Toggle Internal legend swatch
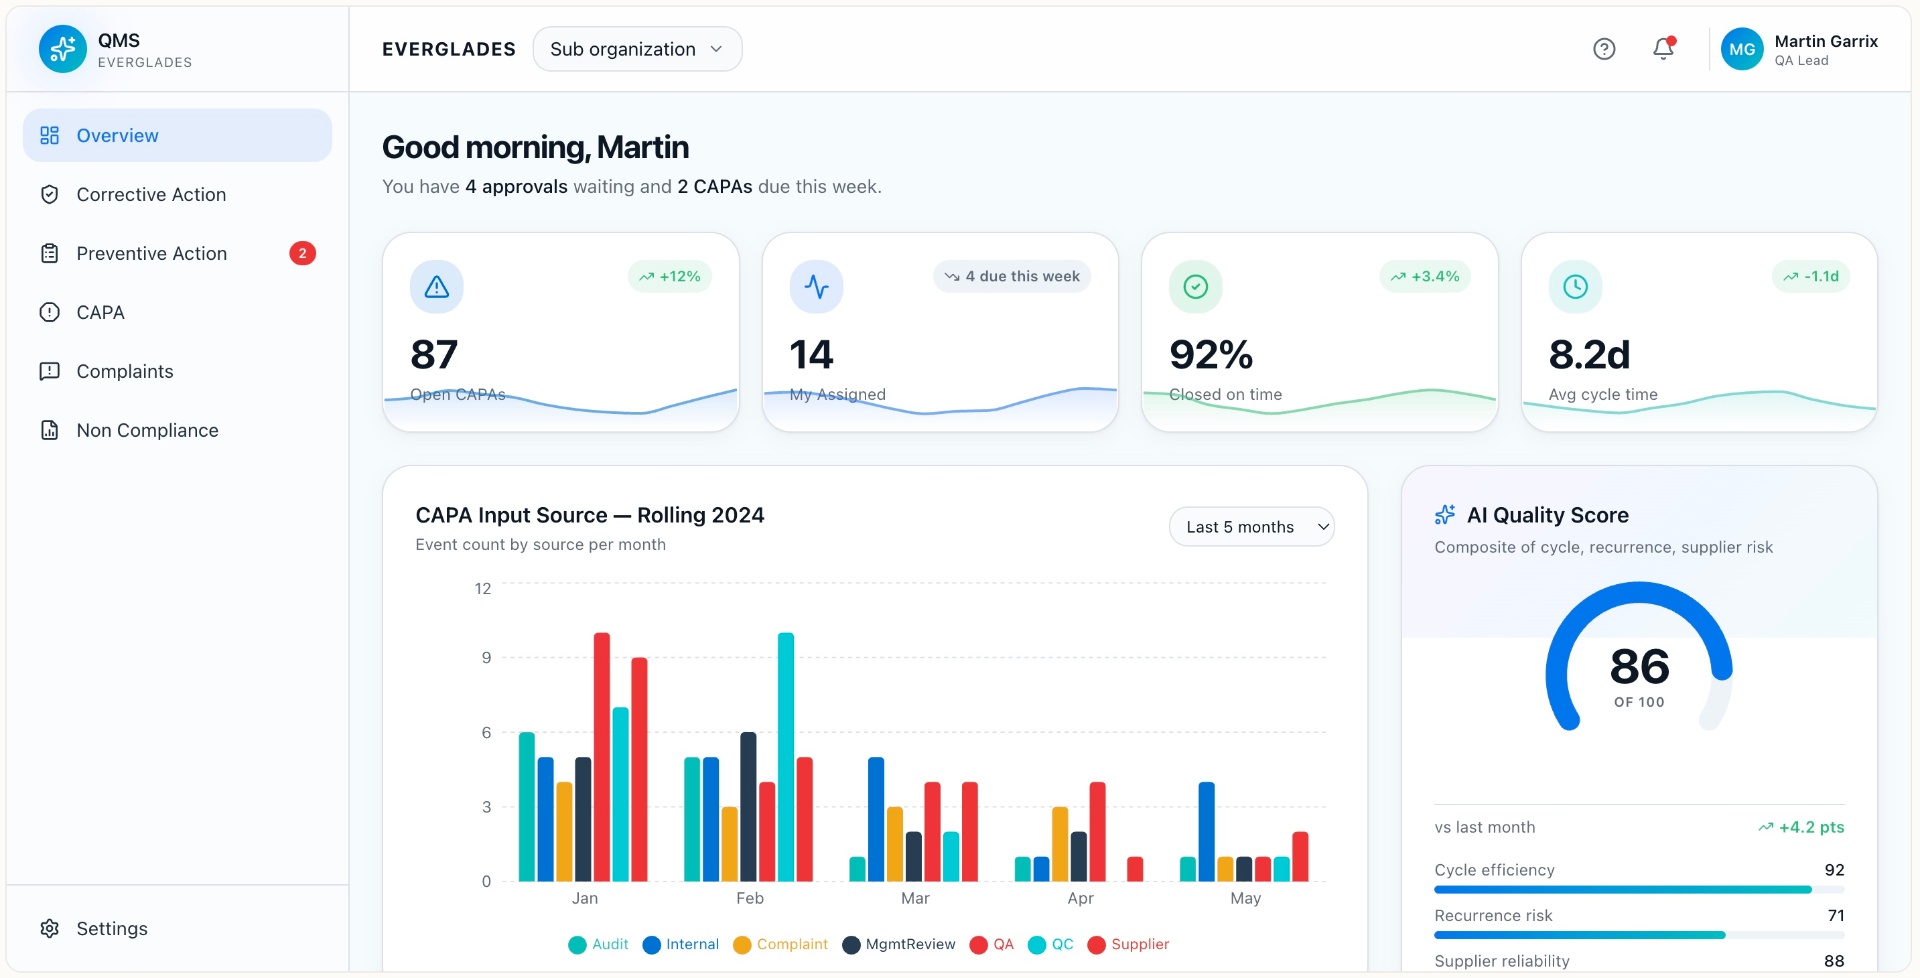This screenshot has width=1920, height=978. pos(652,945)
